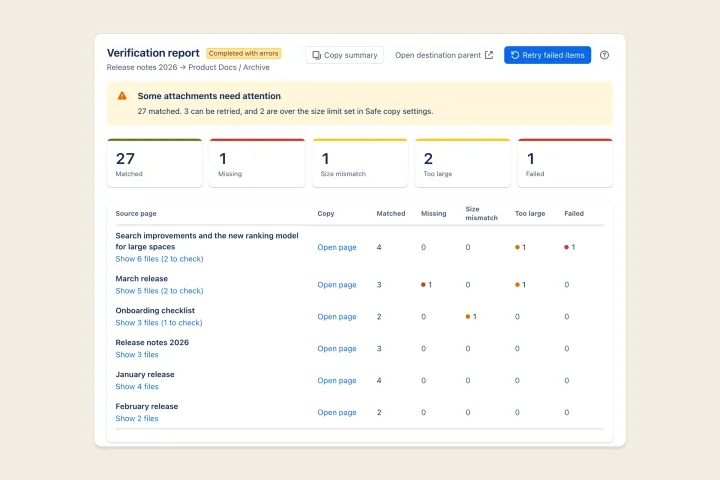Click the Source page column header
This screenshot has height=480, width=720.
coord(136,214)
